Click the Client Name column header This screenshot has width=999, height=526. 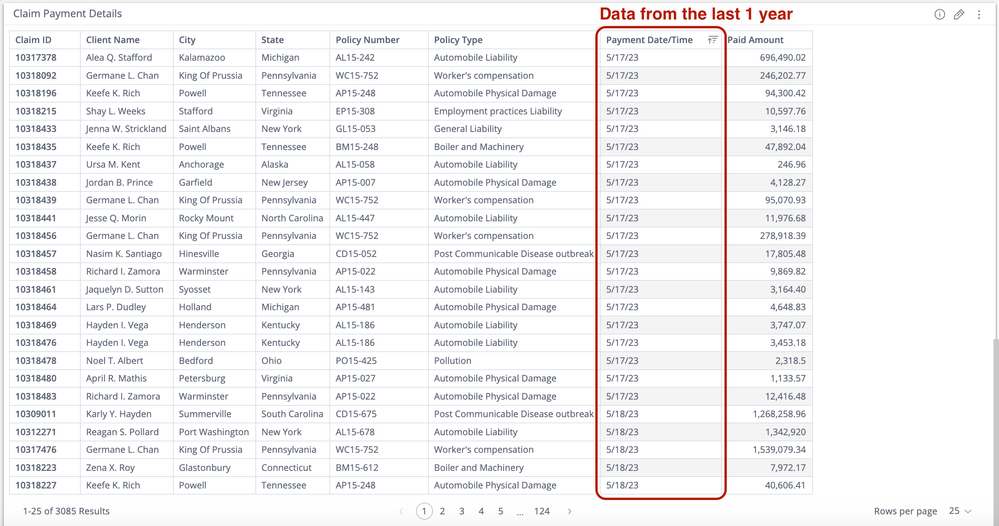pyautogui.click(x=112, y=40)
